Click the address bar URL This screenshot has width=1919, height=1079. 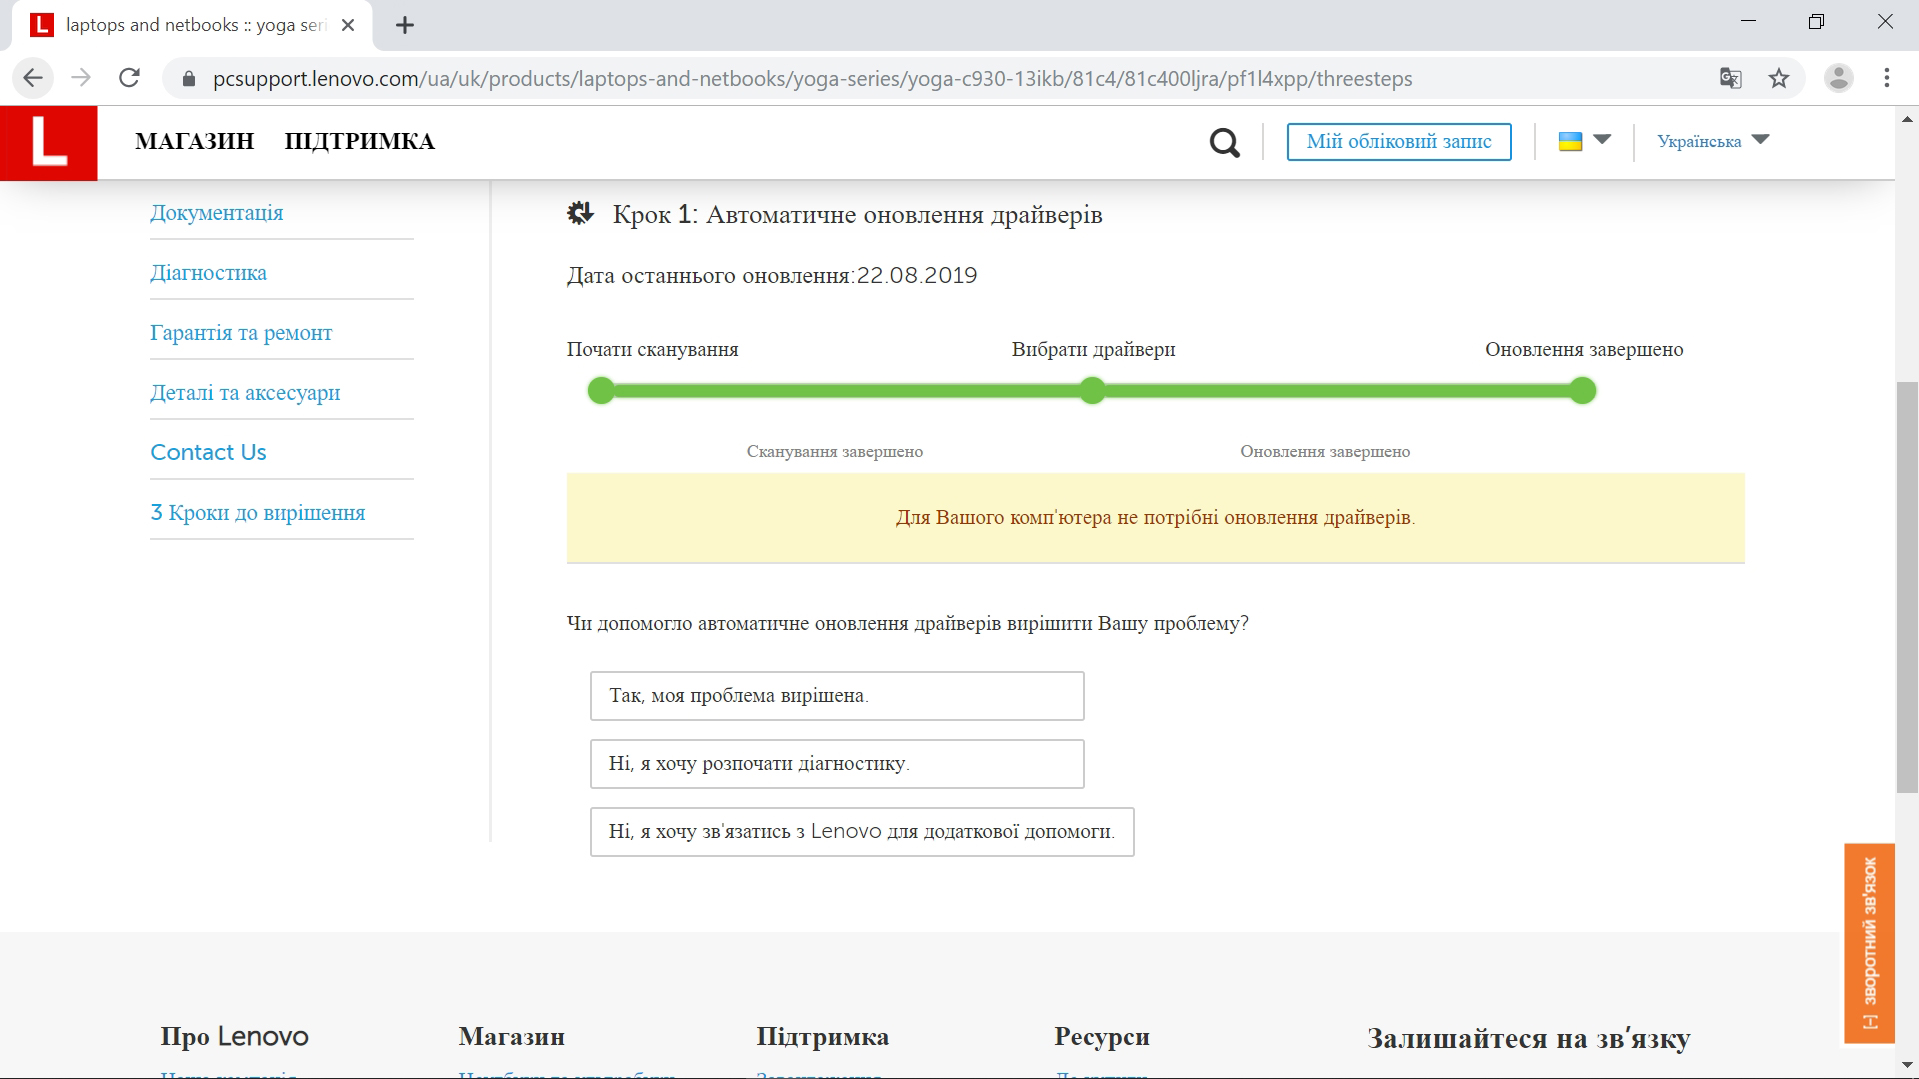click(x=812, y=79)
